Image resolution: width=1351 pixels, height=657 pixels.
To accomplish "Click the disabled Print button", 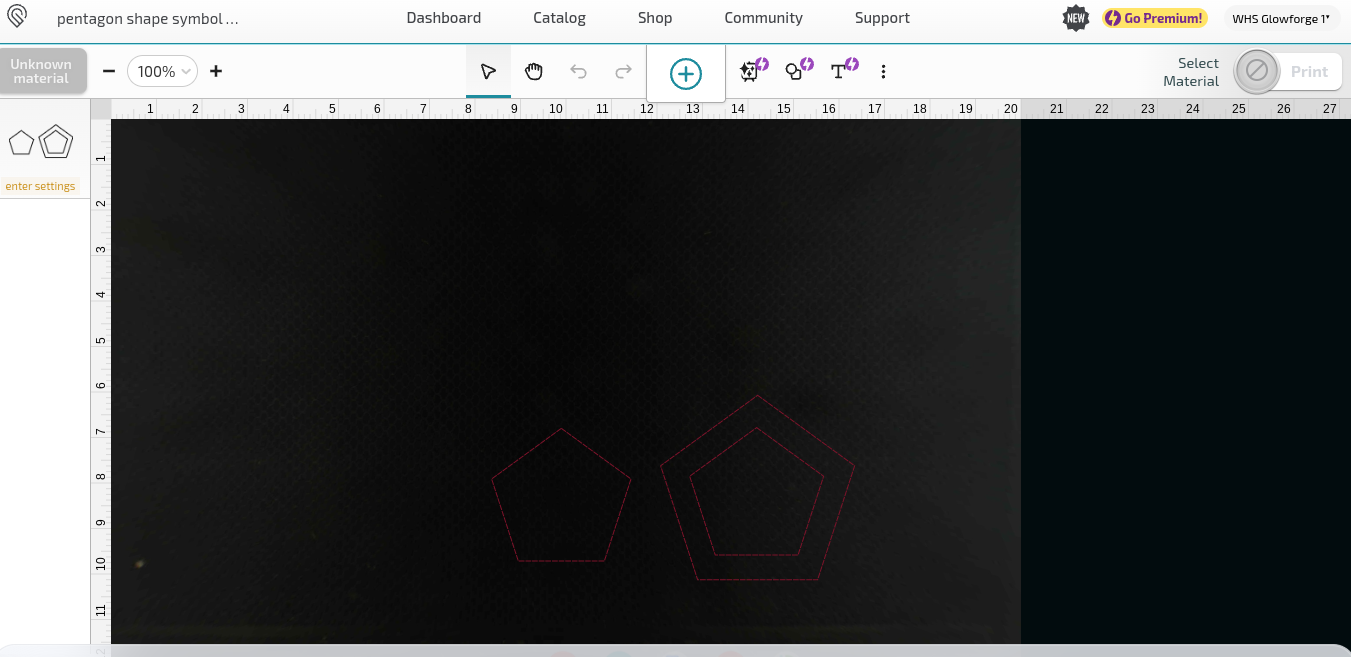I will click(x=1309, y=71).
